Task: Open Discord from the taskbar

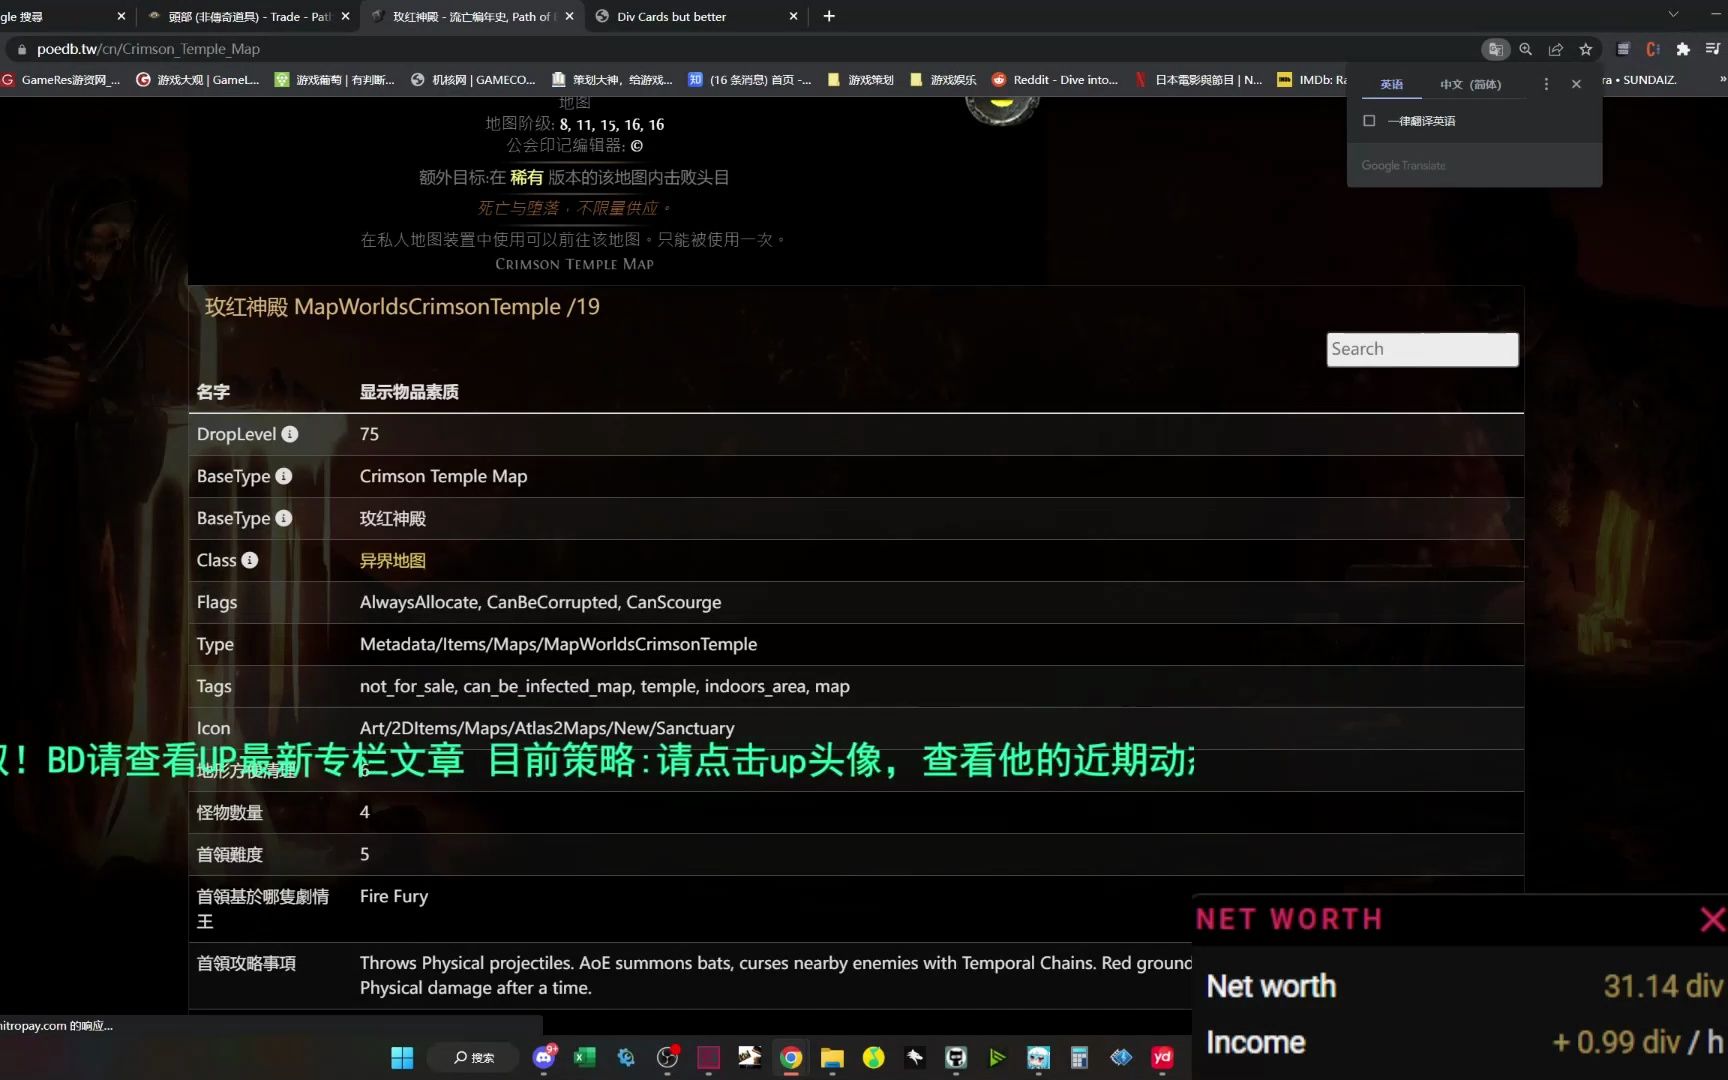Action: [544, 1057]
